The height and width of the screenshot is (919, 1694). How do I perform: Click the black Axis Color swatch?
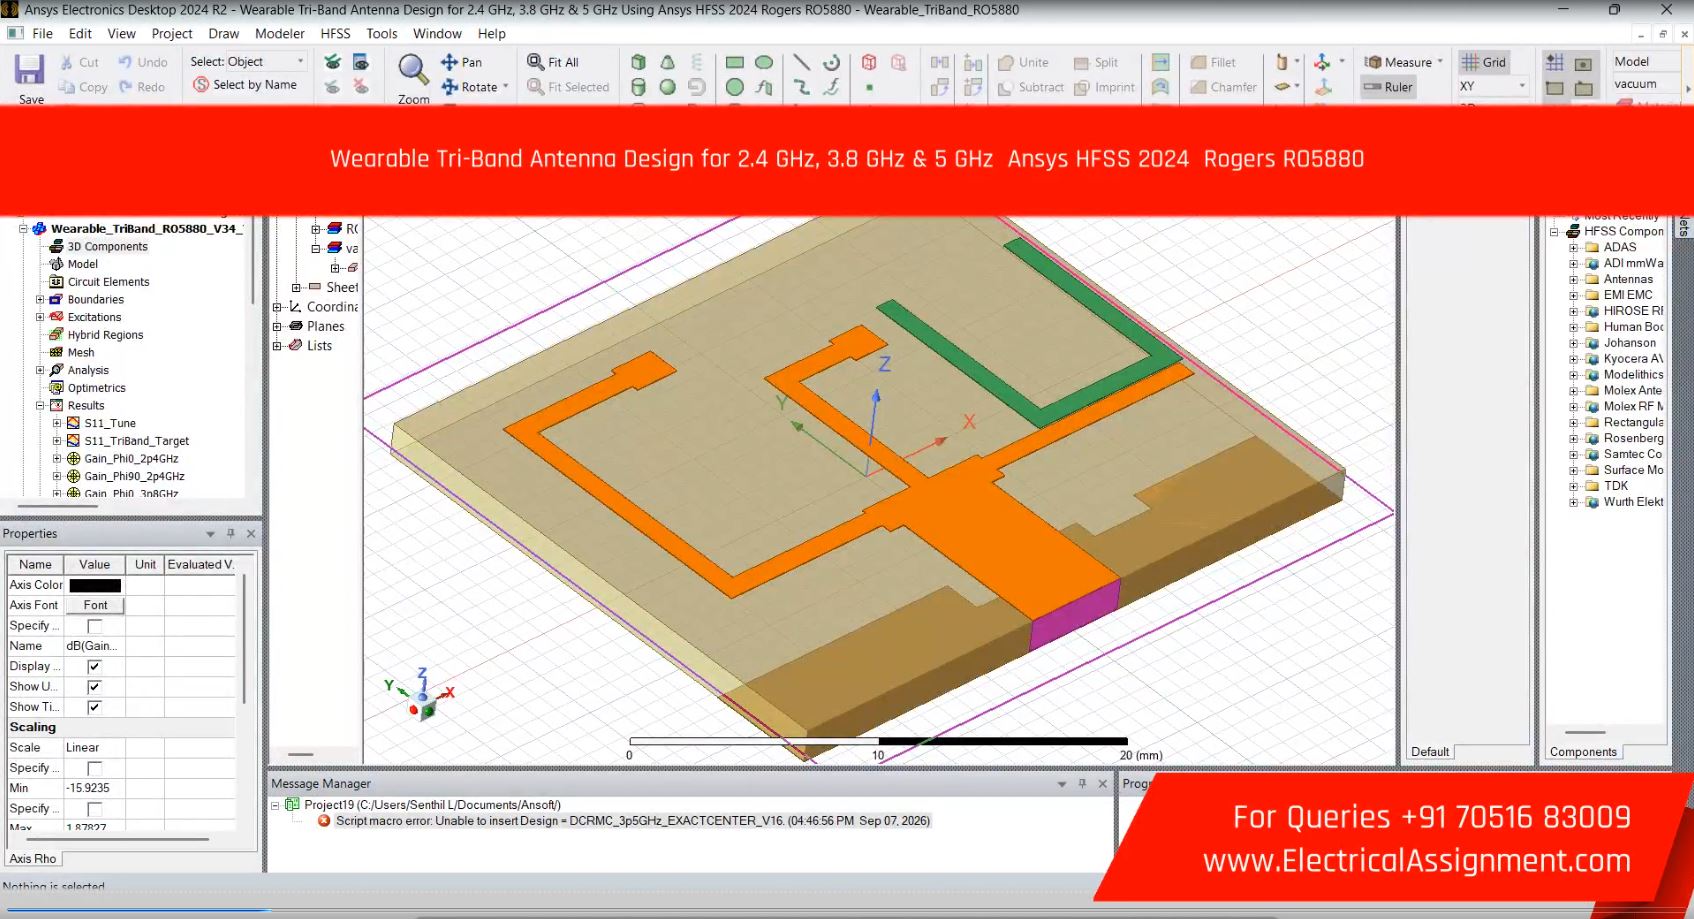(95, 585)
